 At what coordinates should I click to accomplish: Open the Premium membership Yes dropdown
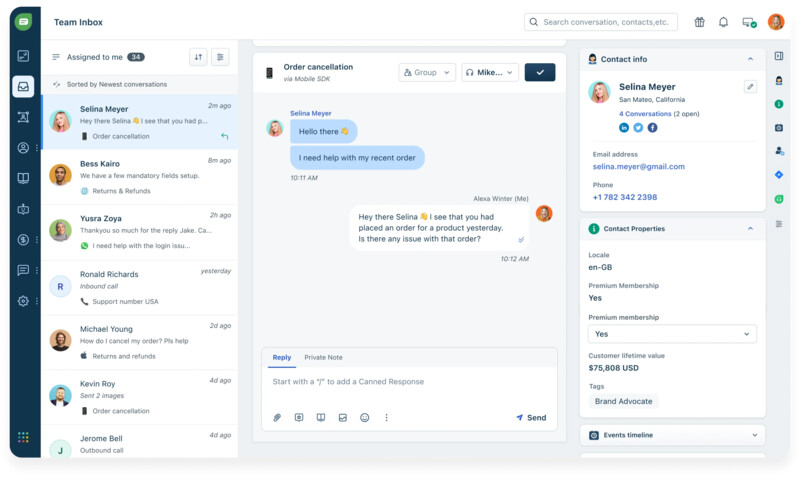coord(672,334)
